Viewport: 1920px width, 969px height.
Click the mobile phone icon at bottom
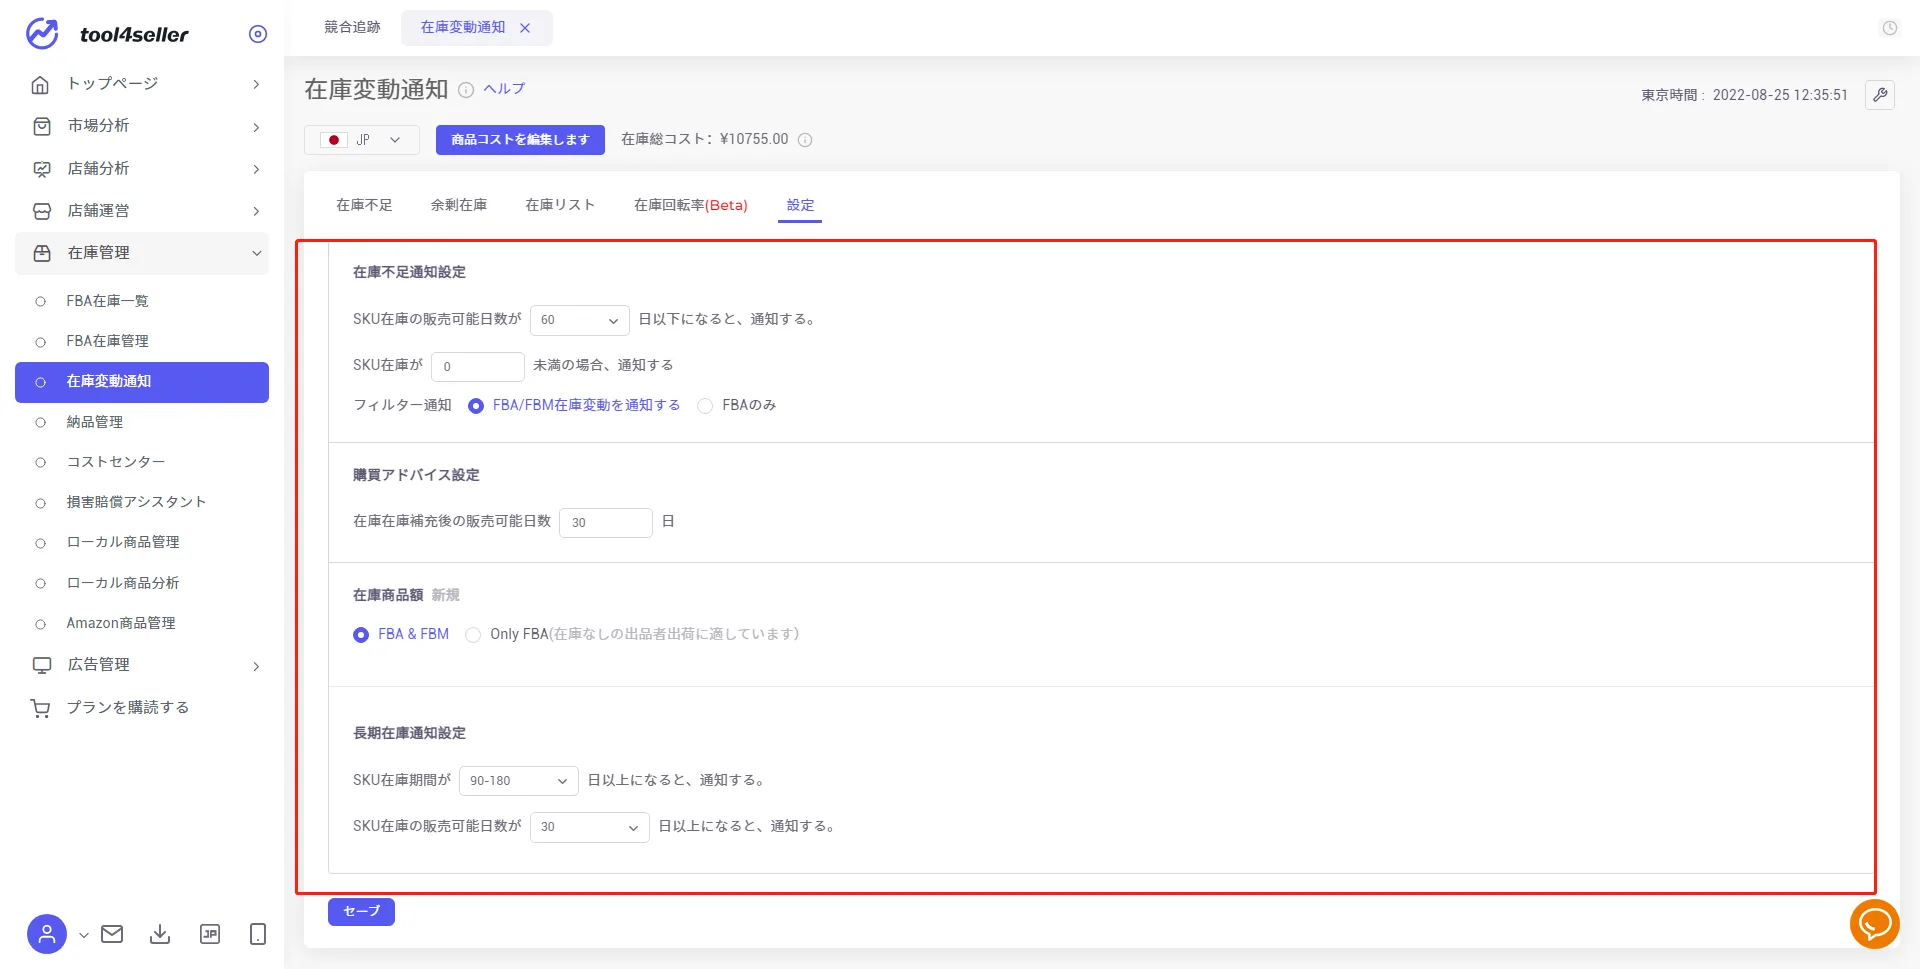coord(258,934)
